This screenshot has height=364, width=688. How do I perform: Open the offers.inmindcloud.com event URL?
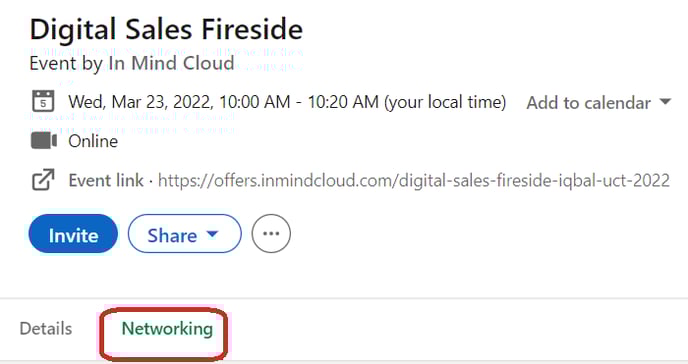(414, 180)
